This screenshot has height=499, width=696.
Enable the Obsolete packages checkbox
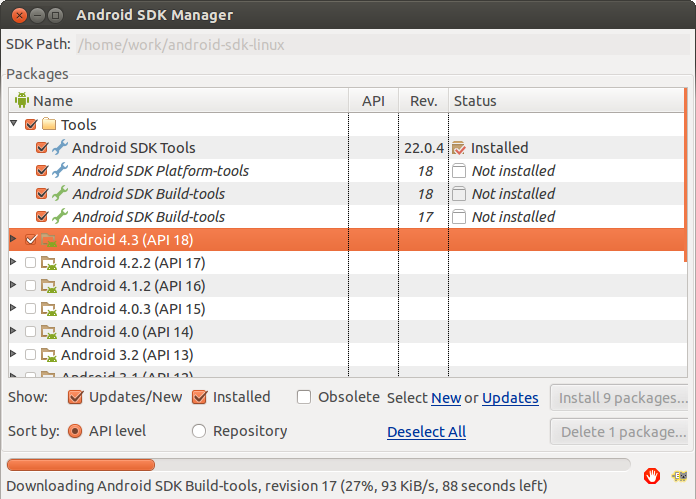click(x=304, y=397)
